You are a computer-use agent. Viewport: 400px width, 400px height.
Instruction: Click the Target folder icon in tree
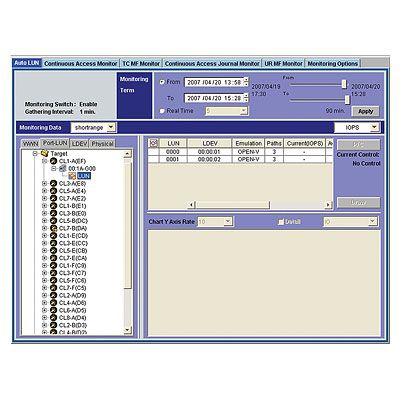(x=45, y=153)
